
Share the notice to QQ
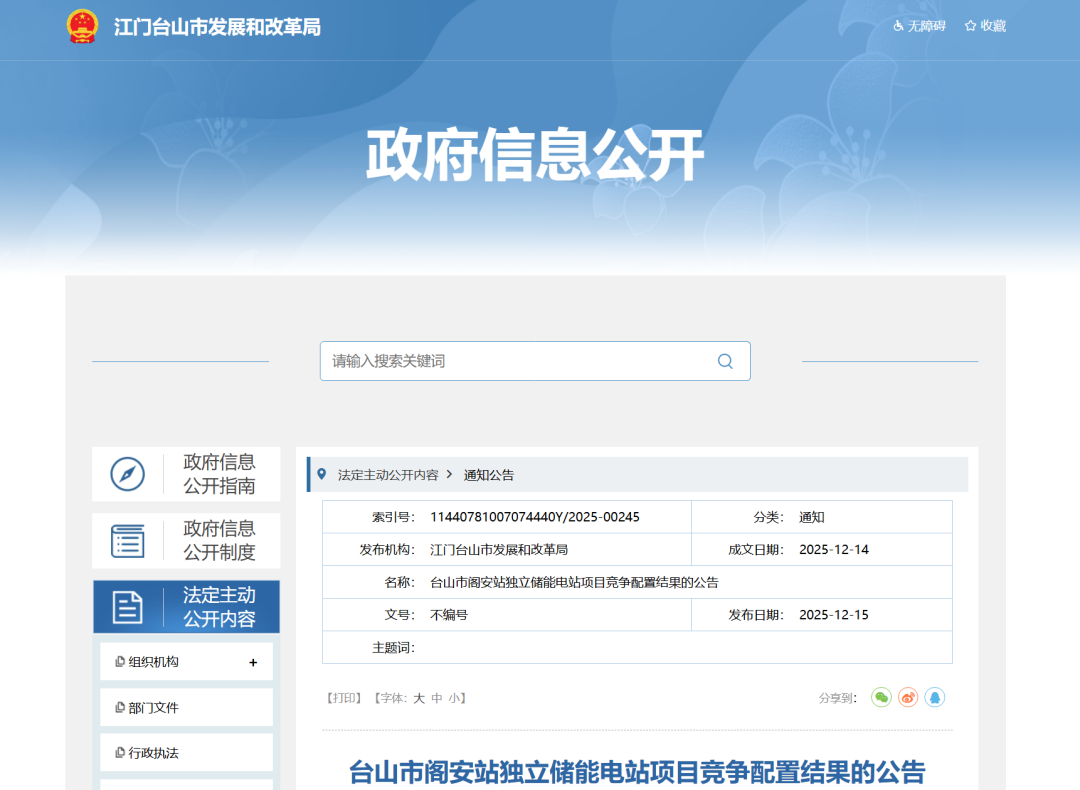[x=934, y=698]
